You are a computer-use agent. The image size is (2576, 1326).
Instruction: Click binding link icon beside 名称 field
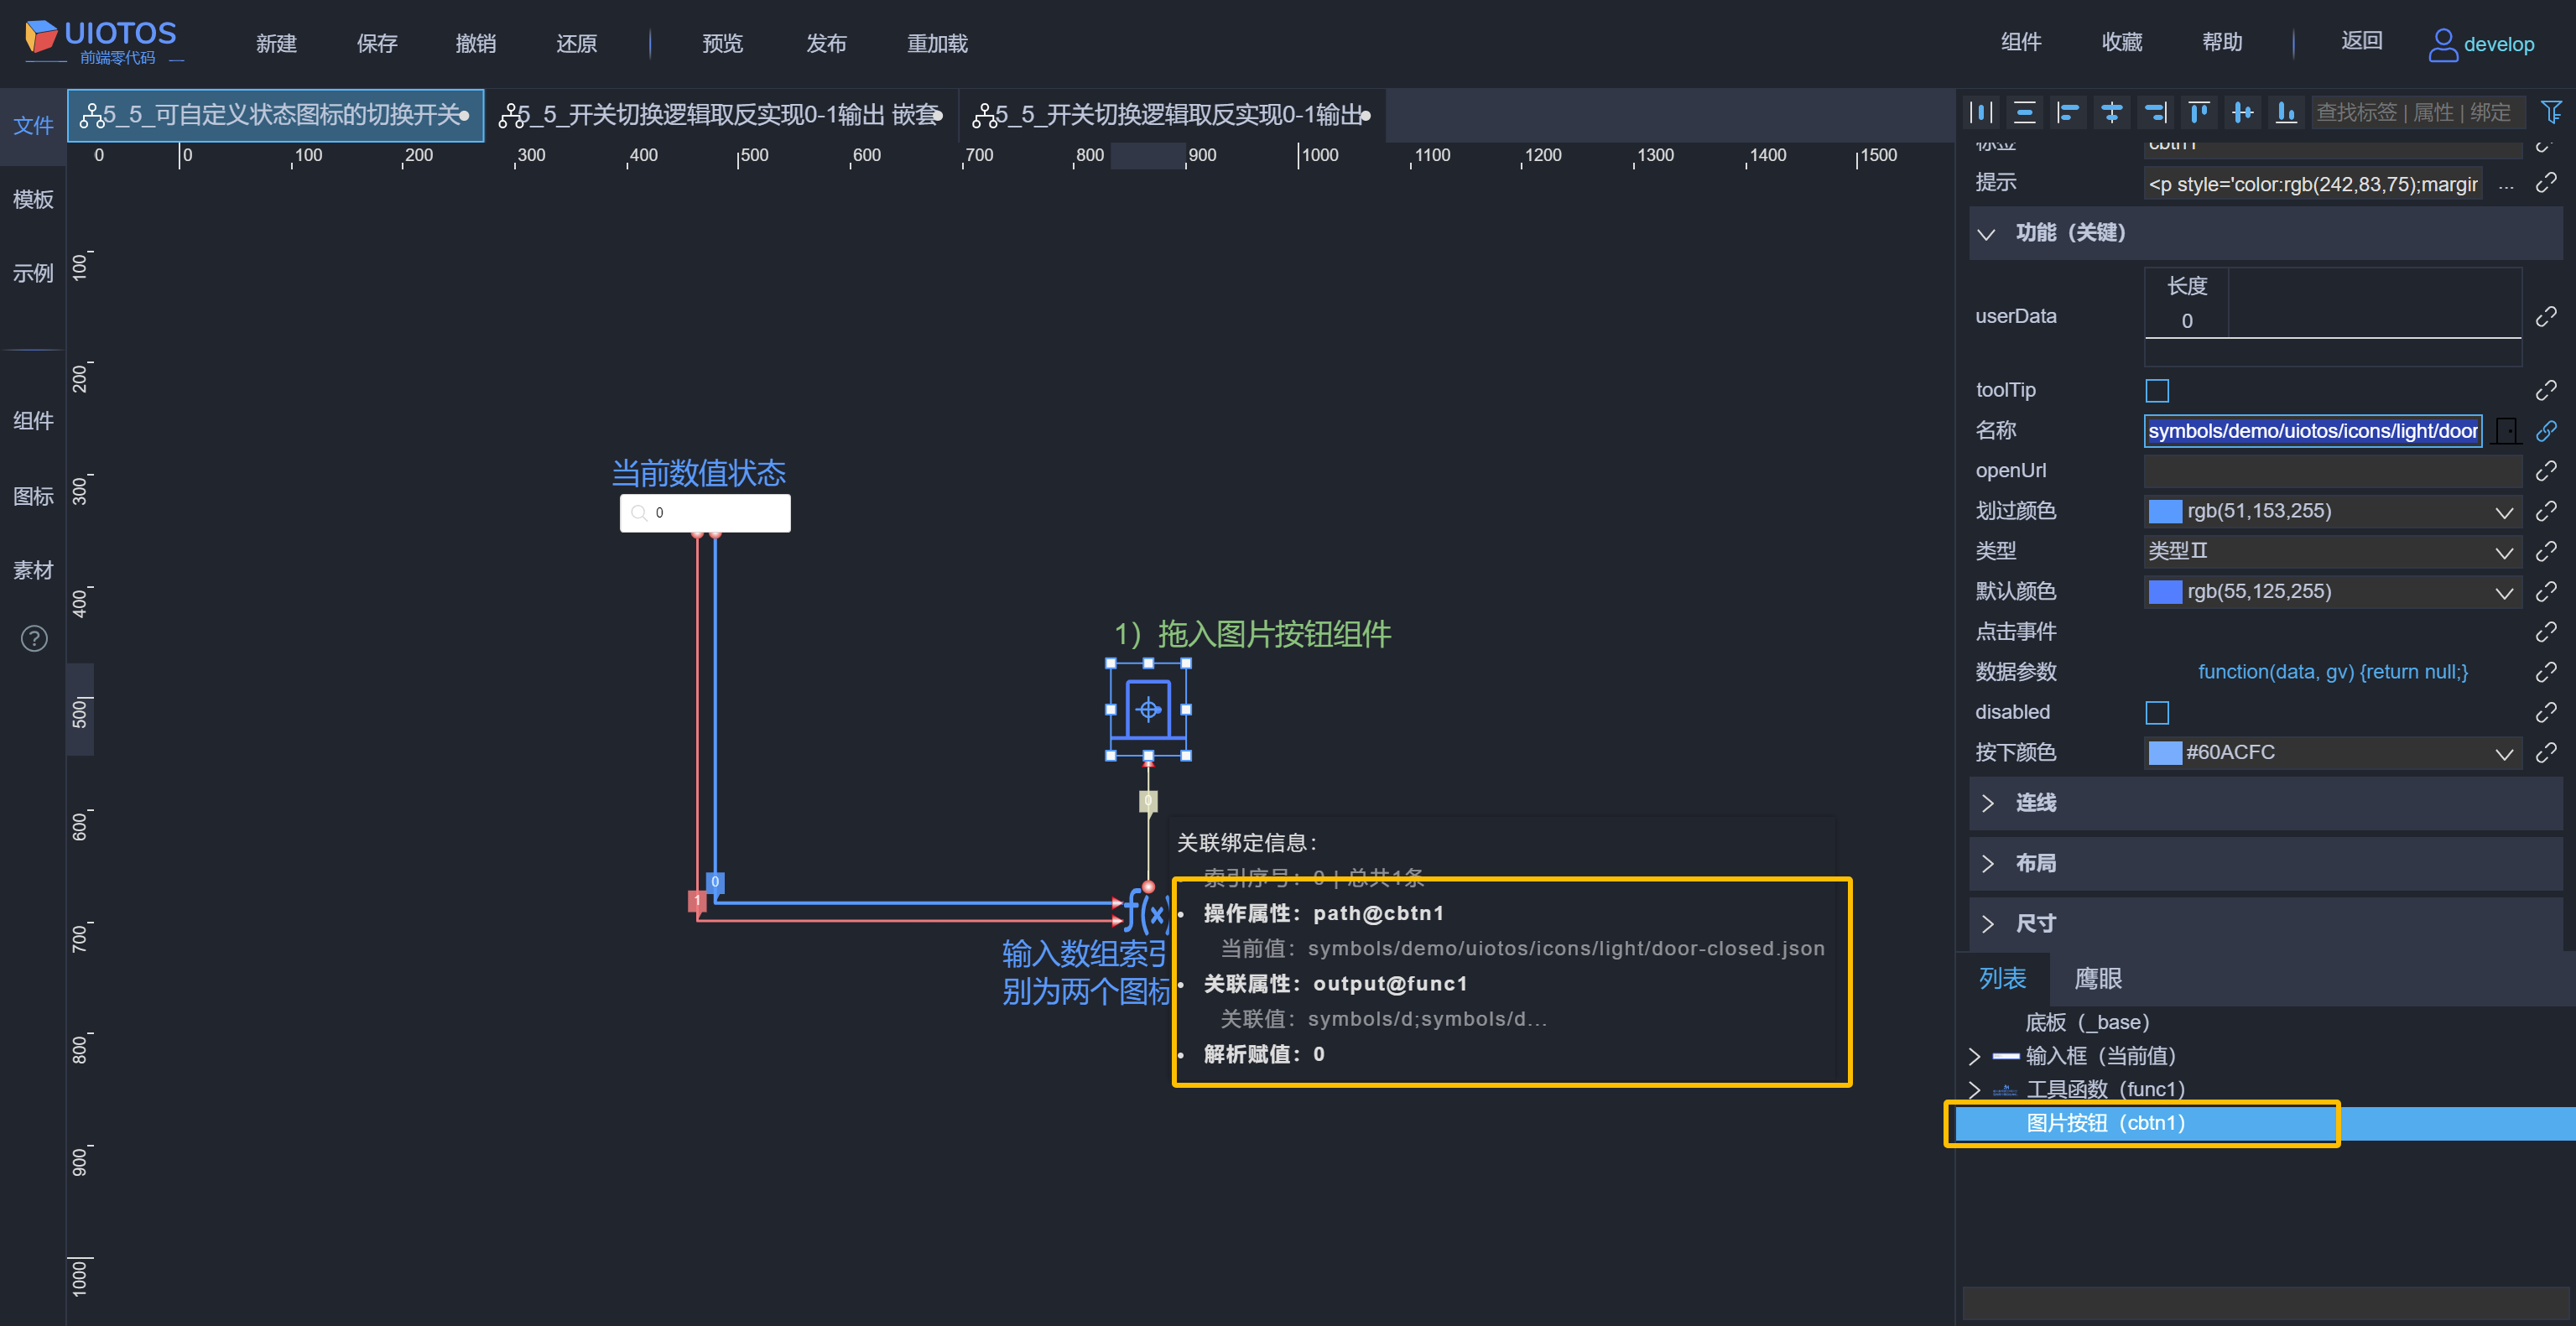click(2546, 431)
